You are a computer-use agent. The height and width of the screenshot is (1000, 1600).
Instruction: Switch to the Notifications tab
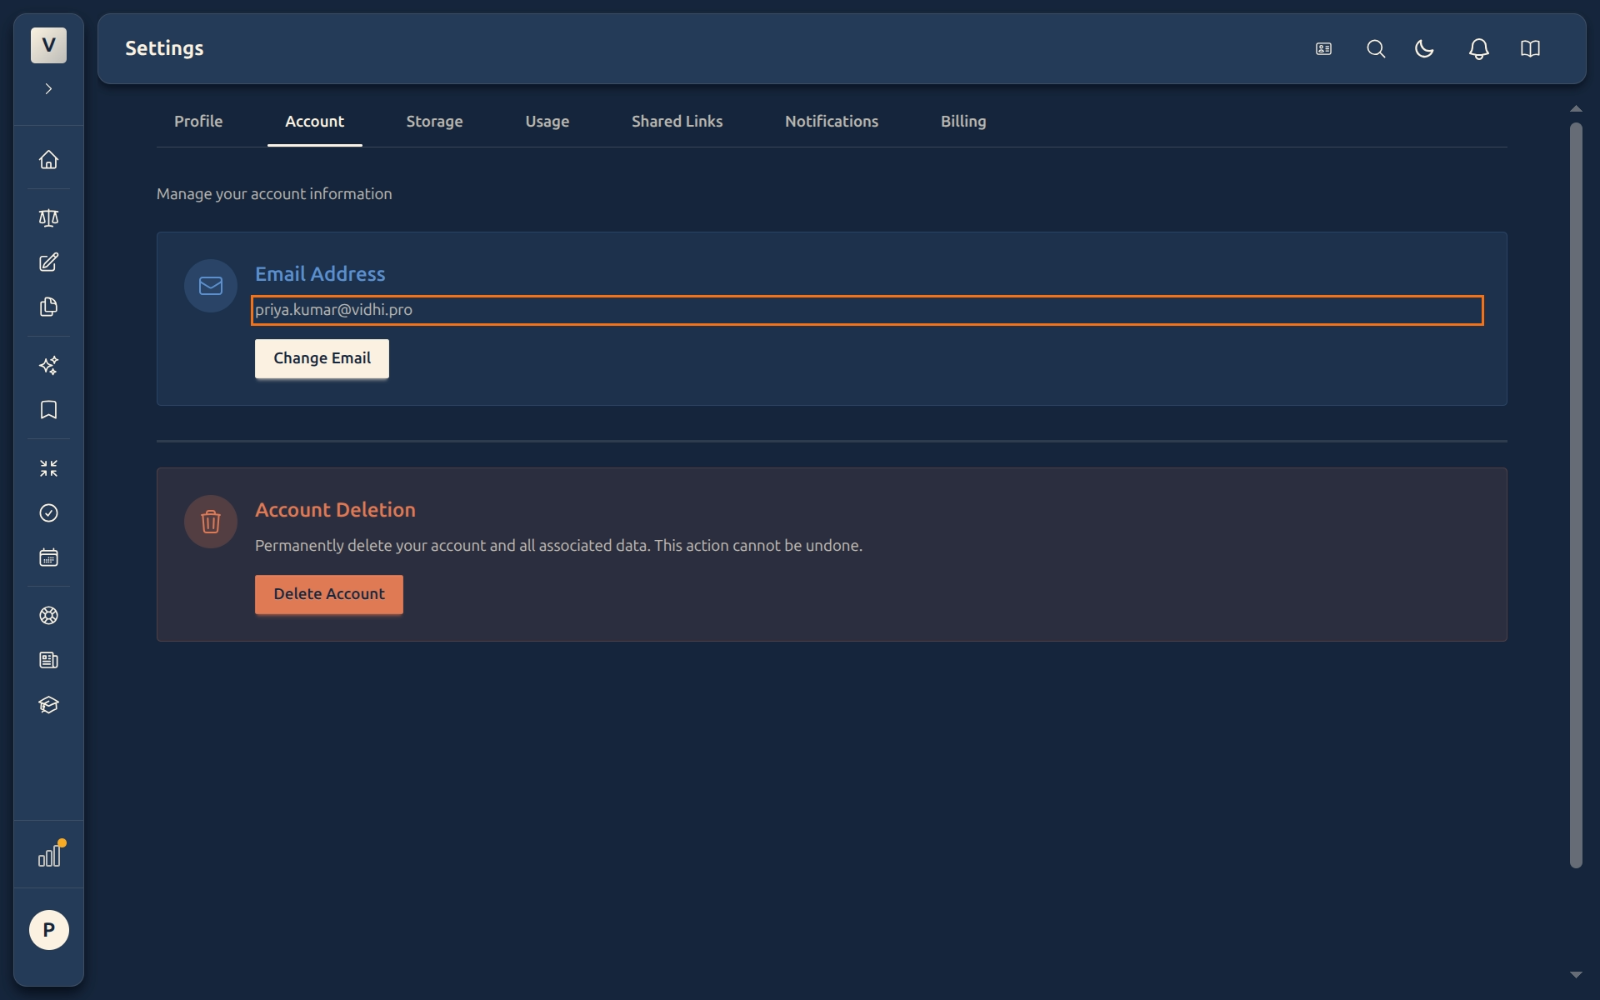831,121
